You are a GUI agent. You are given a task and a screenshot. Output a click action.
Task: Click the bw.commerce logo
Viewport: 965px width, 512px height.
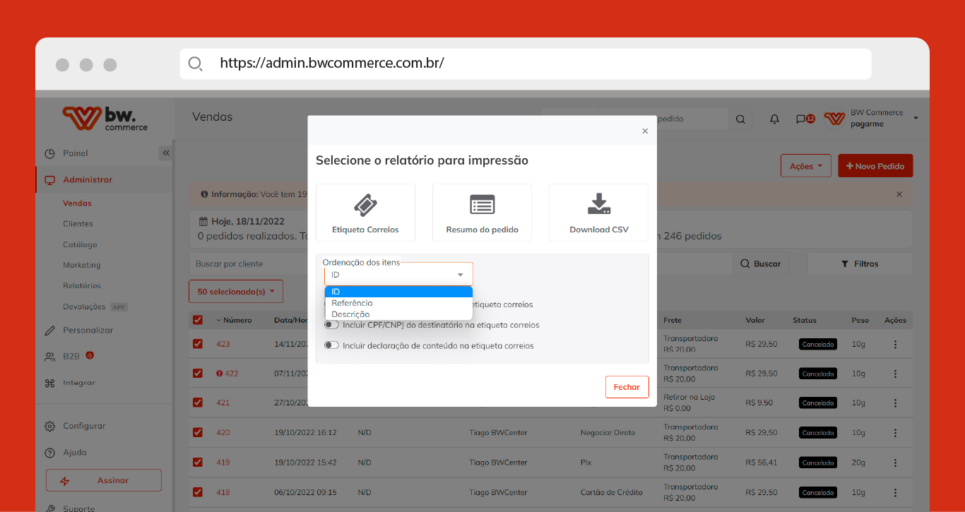[105, 118]
